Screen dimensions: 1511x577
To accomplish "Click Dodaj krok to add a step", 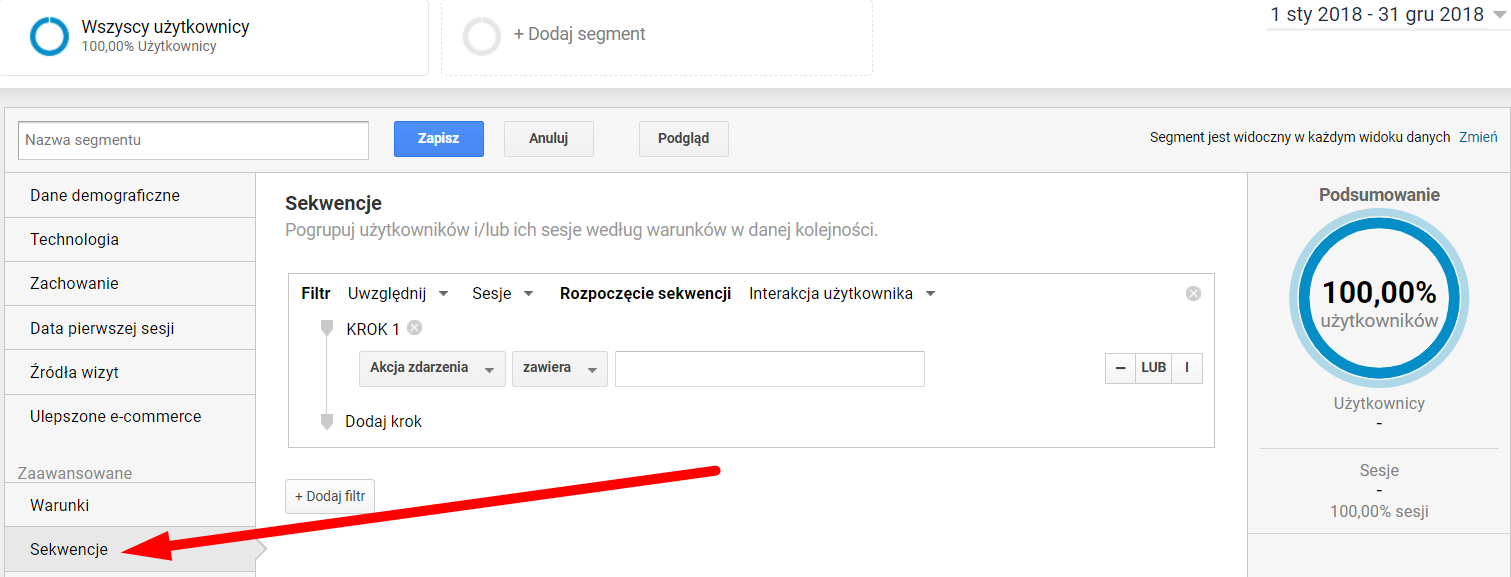I will pyautogui.click(x=383, y=422).
